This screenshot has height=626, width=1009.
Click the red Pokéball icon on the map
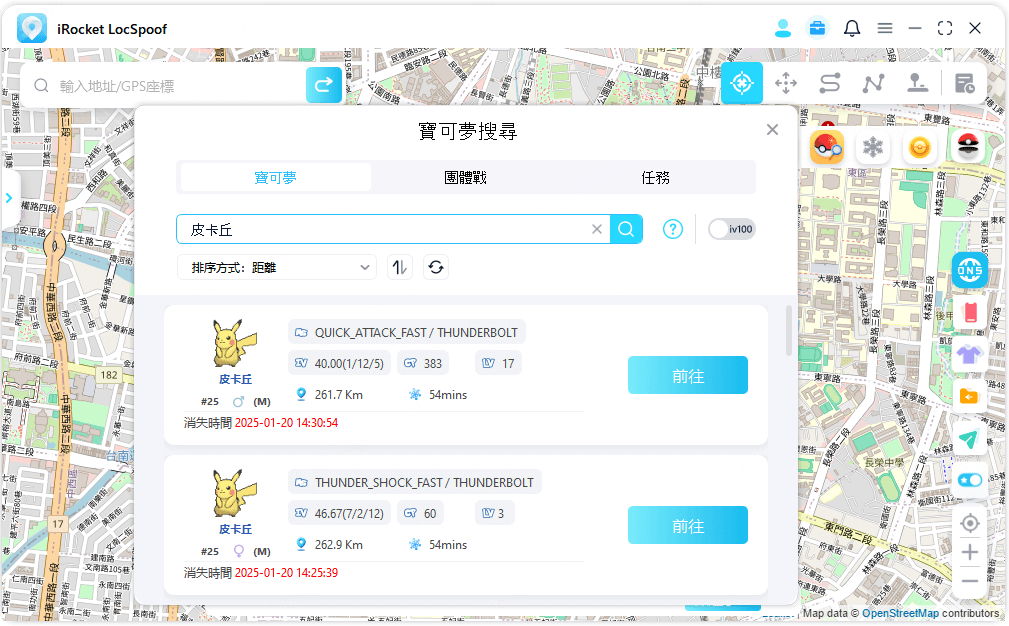[968, 147]
